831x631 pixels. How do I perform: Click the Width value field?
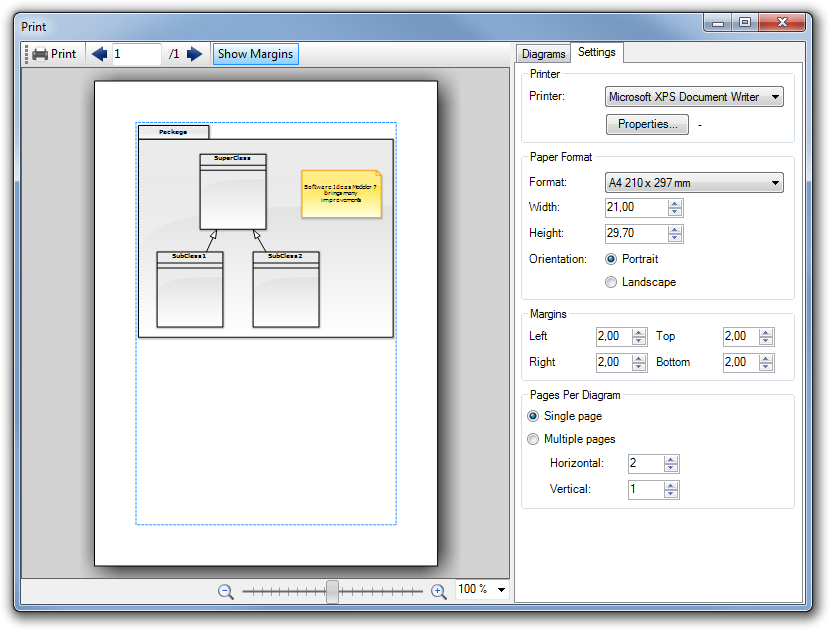coord(636,207)
